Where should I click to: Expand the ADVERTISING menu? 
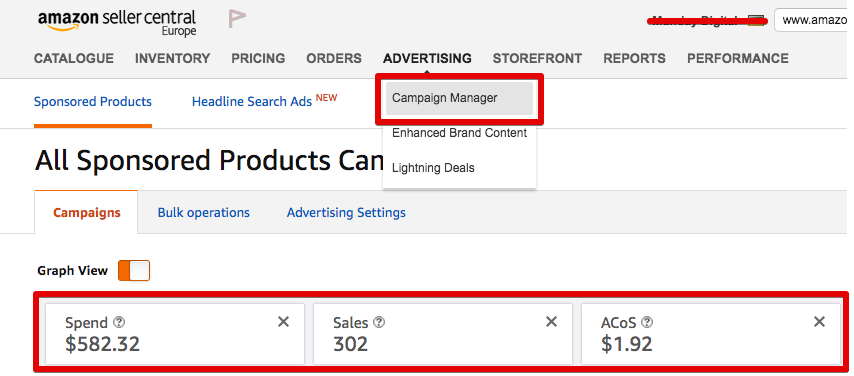[x=427, y=58]
